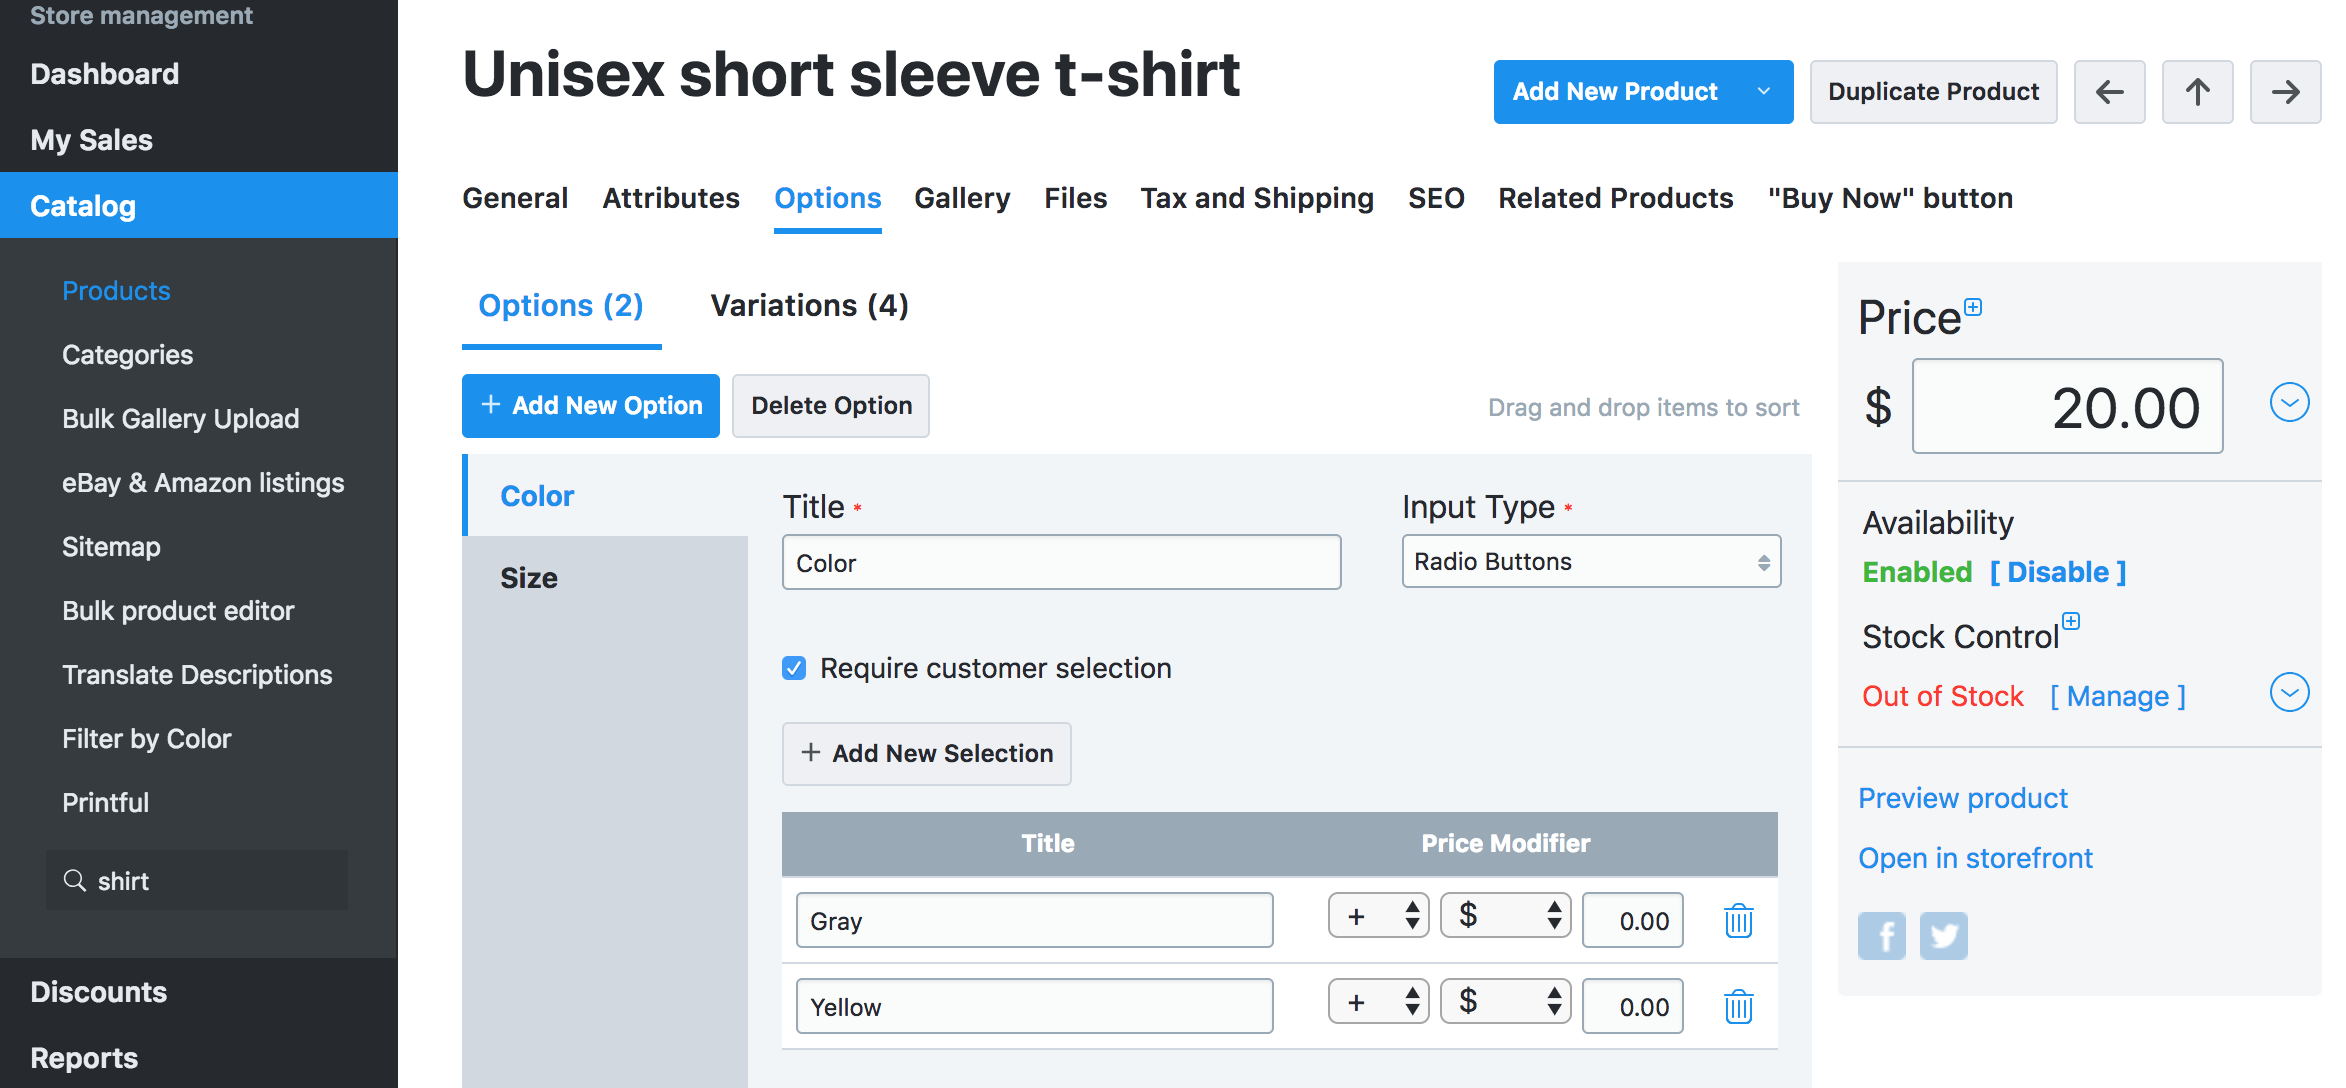Viewport: 2346px width, 1088px height.
Task: Click the Disable availability link
Action: [x=2058, y=572]
